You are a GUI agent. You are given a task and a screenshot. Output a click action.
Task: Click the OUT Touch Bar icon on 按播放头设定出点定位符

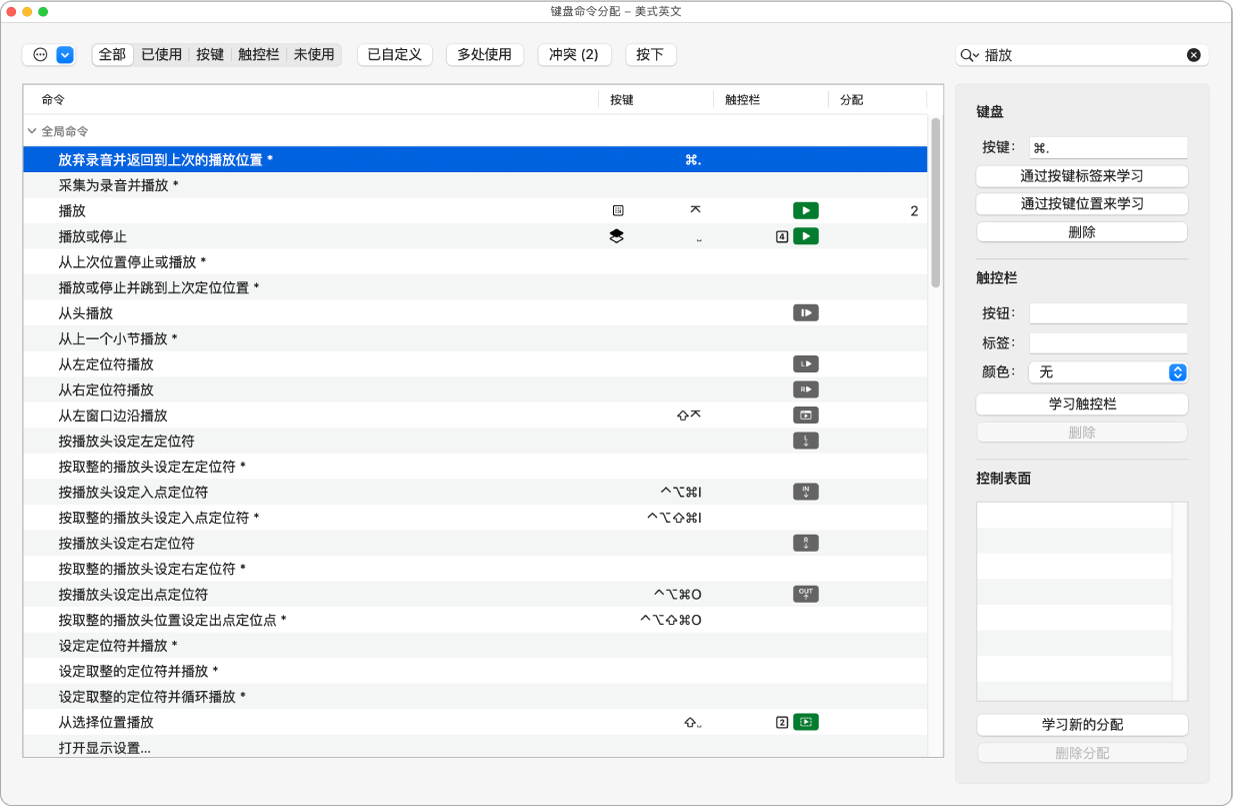point(806,593)
